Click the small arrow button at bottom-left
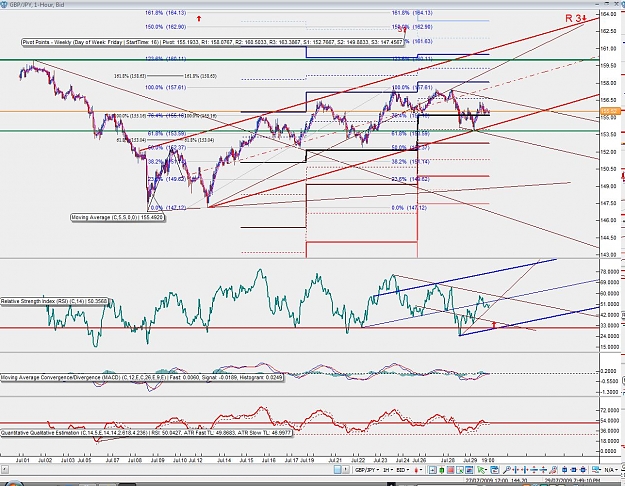The width and height of the screenshot is (625, 486). point(4,470)
